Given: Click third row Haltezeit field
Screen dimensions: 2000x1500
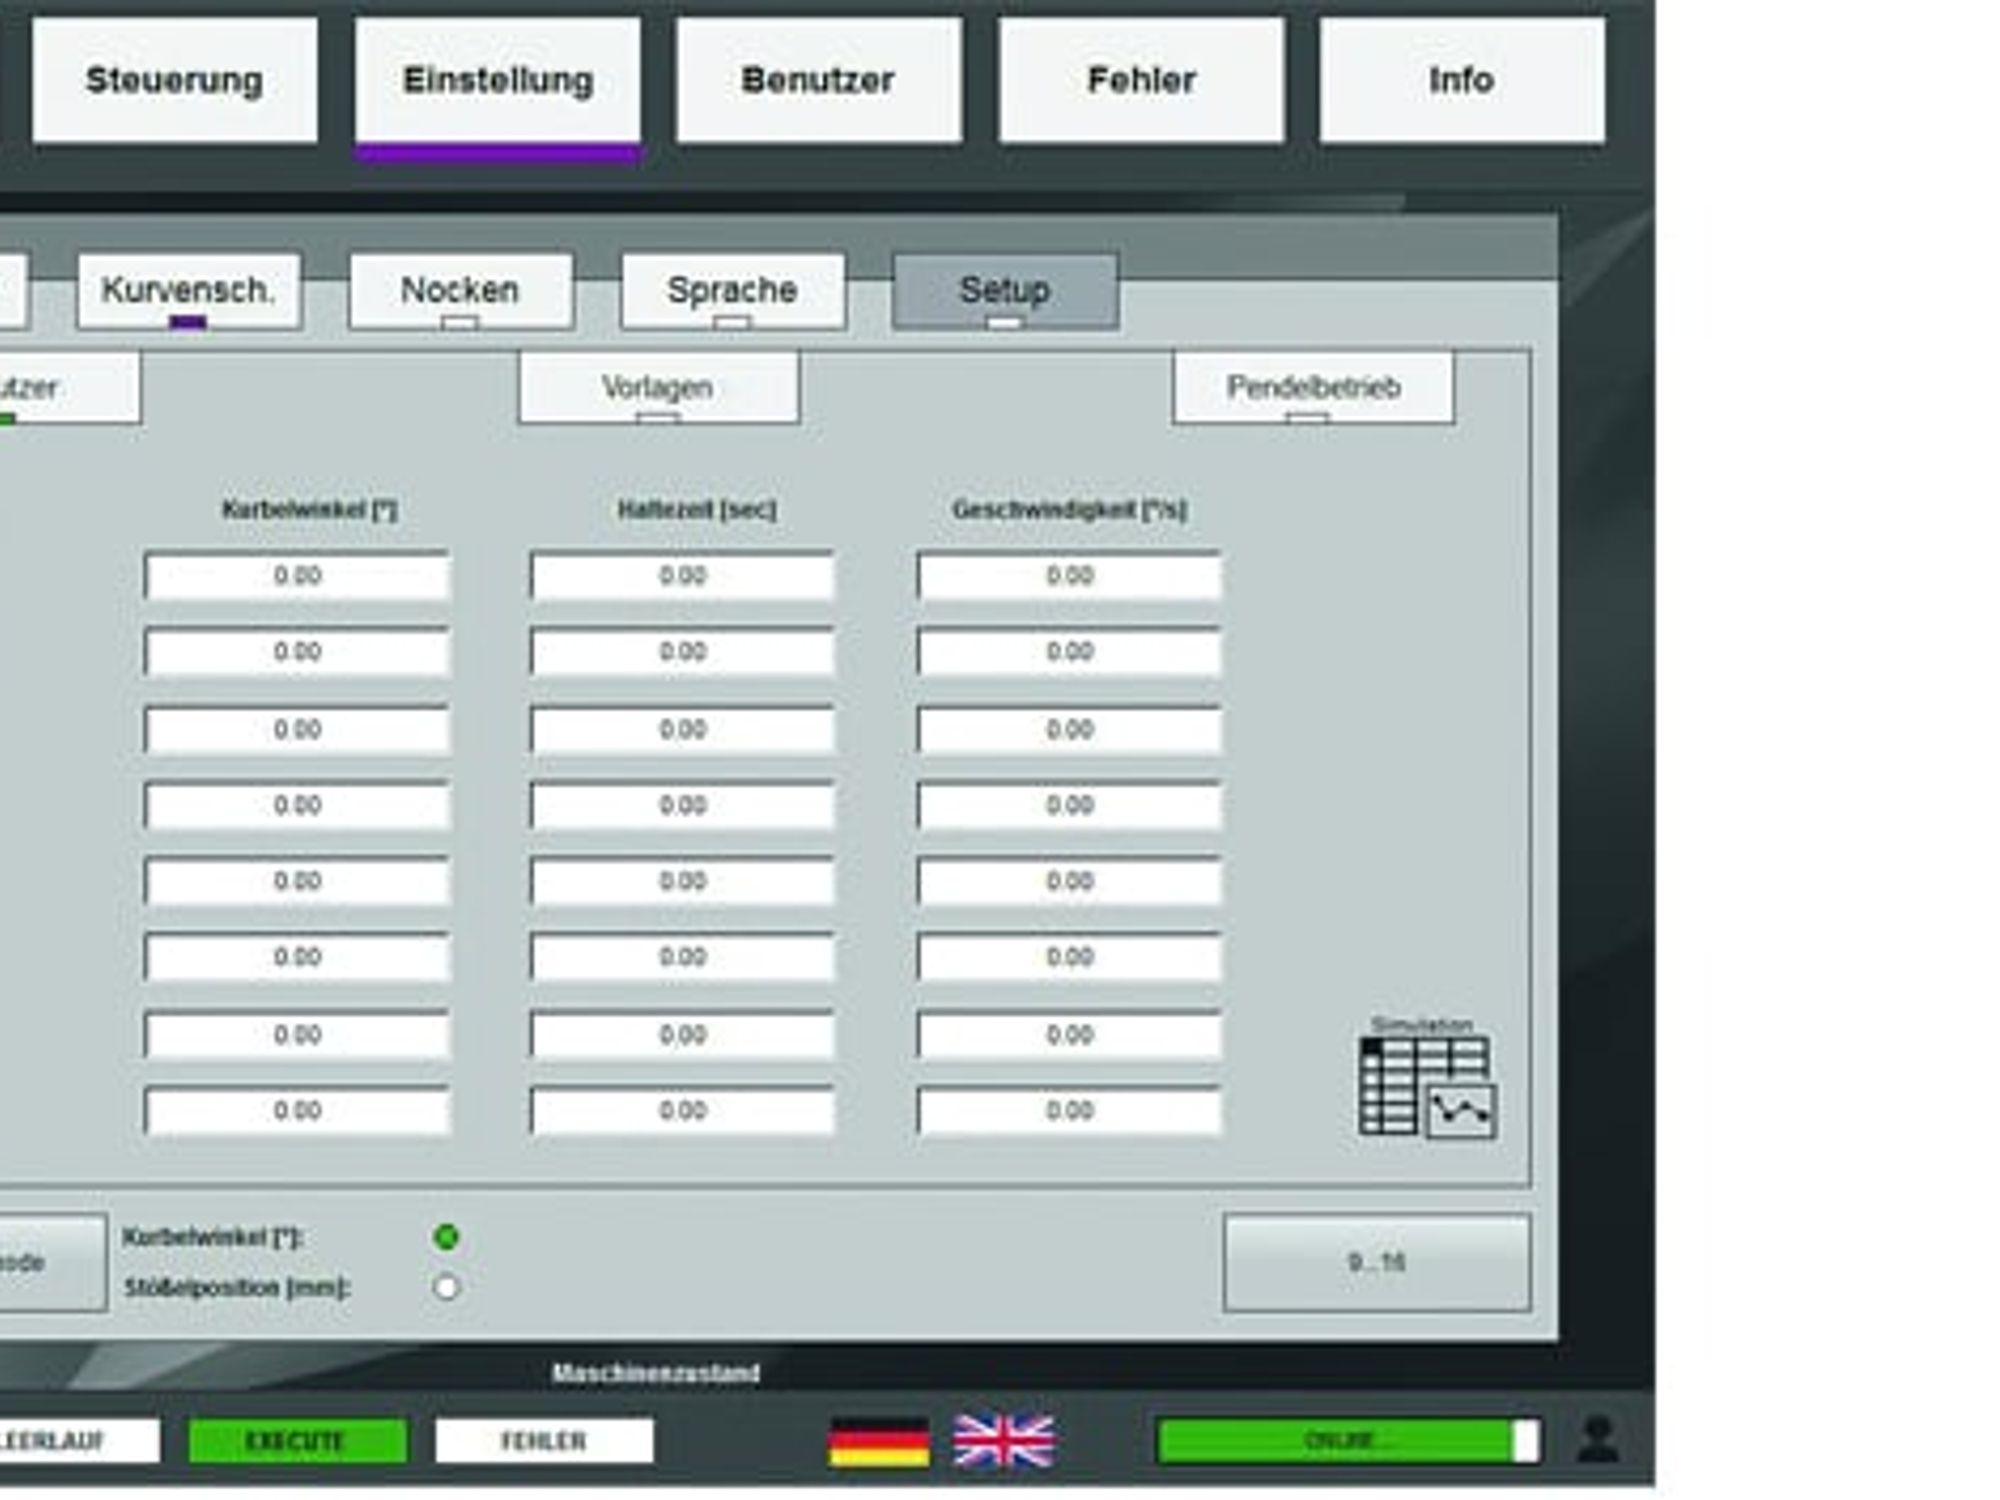Looking at the screenshot, I should pyautogui.click(x=683, y=730).
